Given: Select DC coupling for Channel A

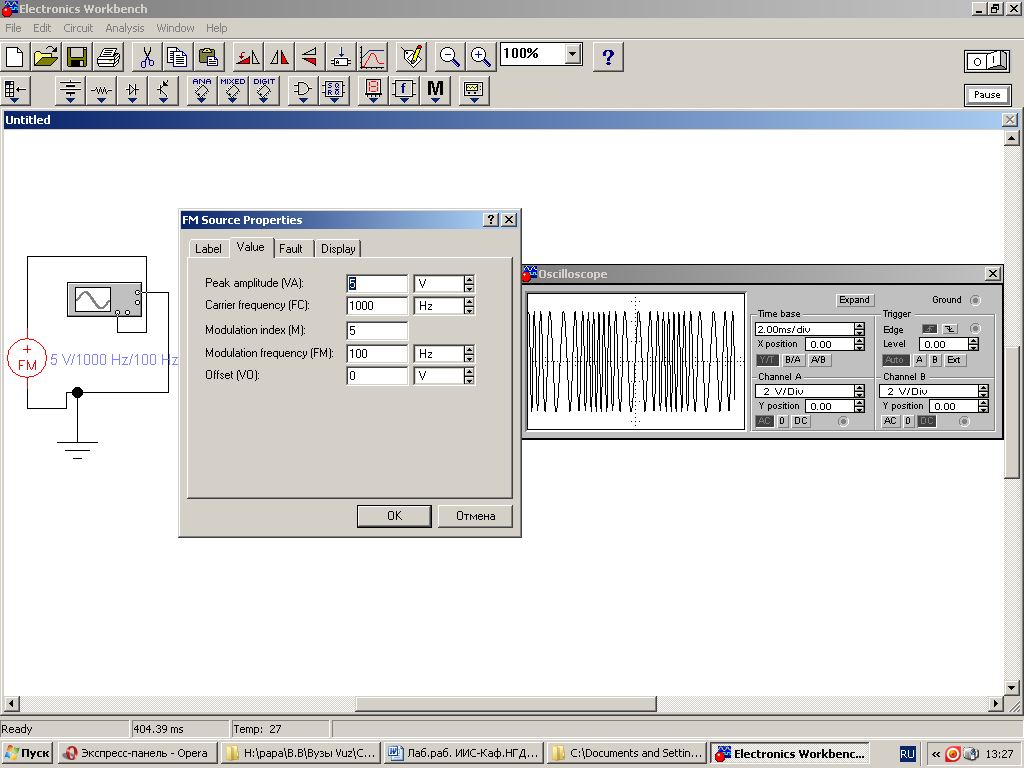Looking at the screenshot, I should point(801,421).
